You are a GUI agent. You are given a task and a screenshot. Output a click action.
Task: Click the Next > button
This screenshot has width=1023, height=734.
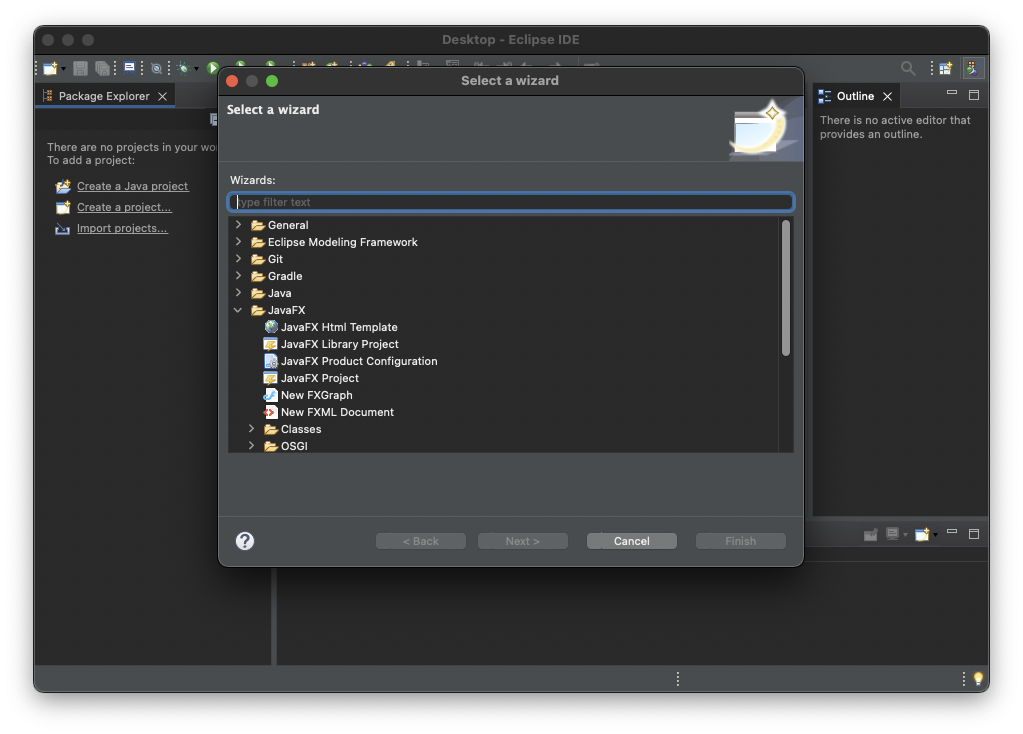coord(523,541)
